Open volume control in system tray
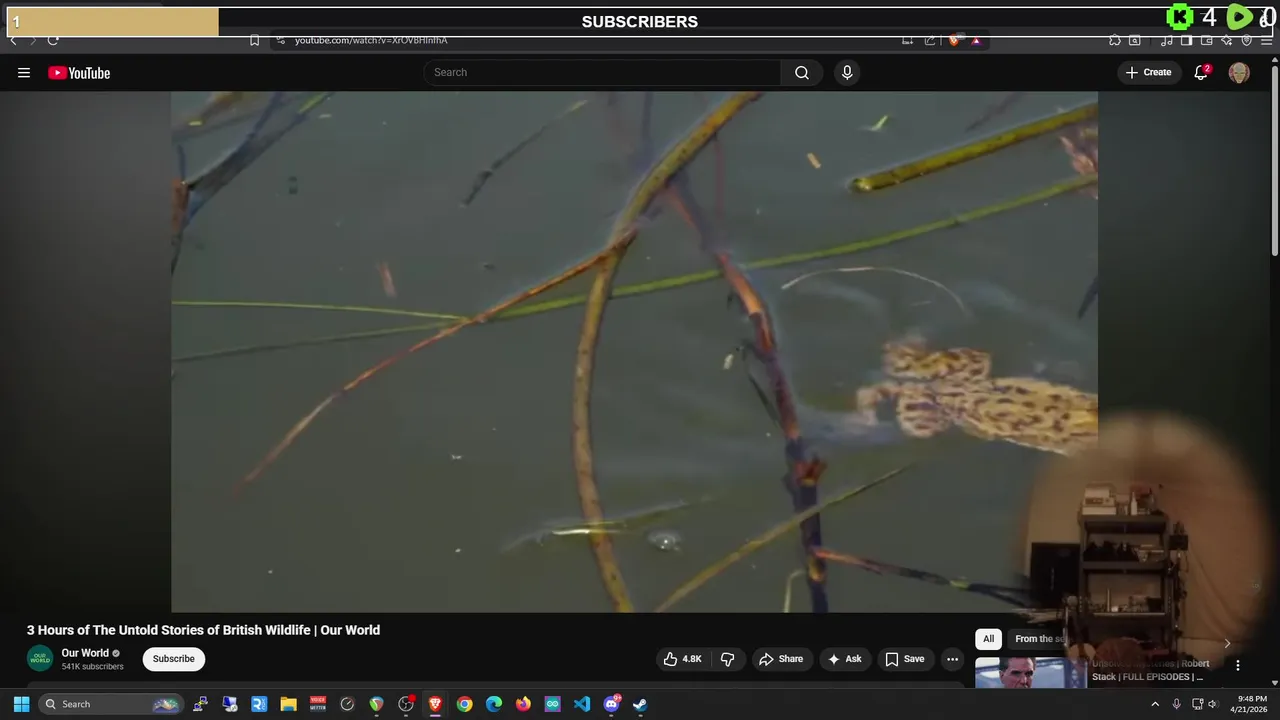This screenshot has height=720, width=1280. pos(1212,704)
